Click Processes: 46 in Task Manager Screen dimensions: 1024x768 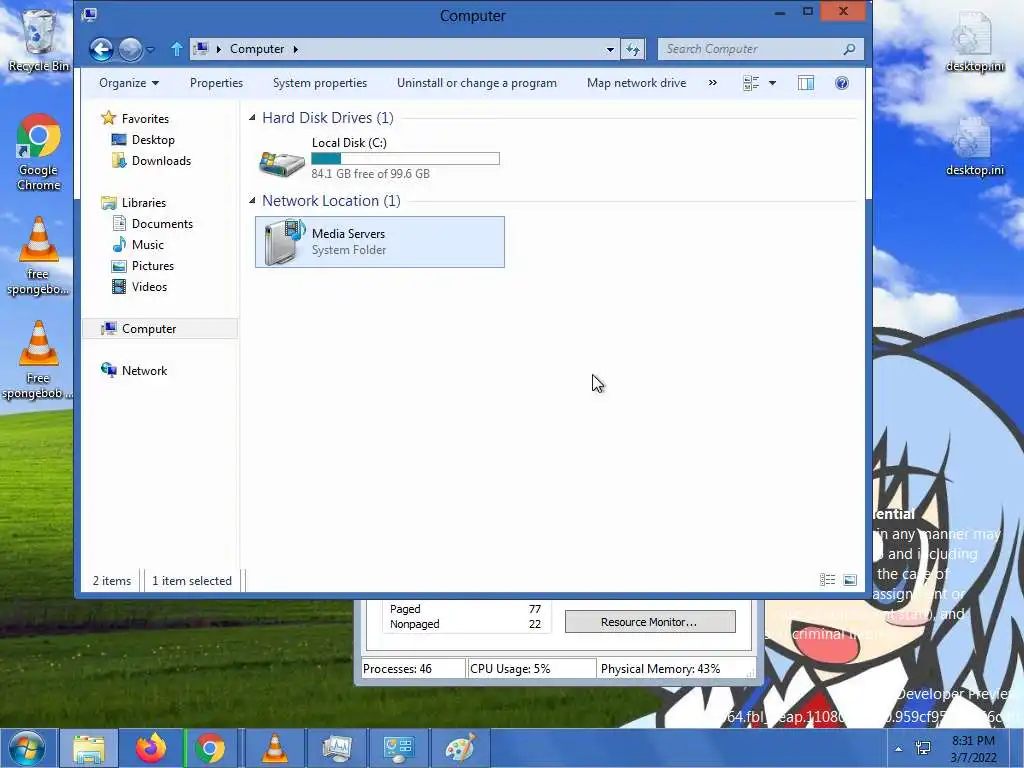pyautogui.click(x=397, y=669)
